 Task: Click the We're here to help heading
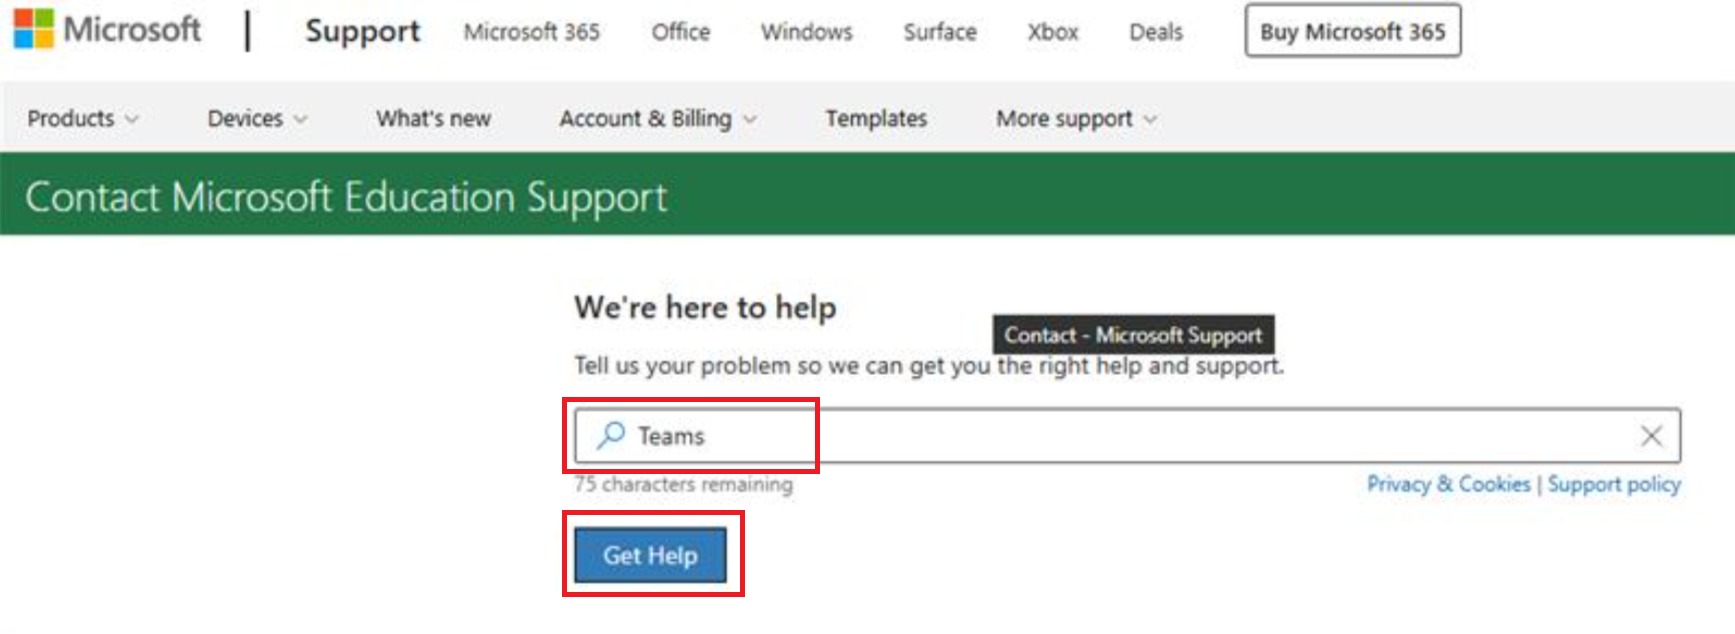point(705,307)
